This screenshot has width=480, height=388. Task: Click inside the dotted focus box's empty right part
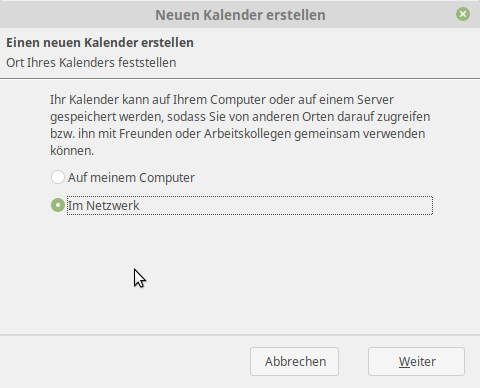(286, 206)
